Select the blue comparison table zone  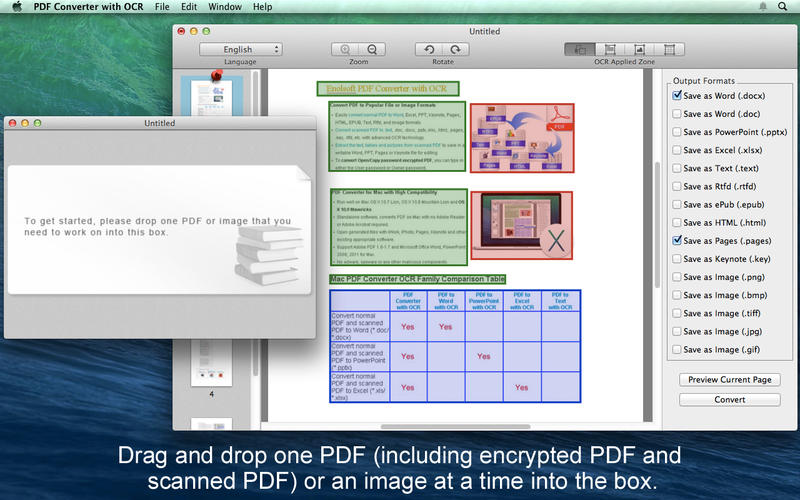455,346
